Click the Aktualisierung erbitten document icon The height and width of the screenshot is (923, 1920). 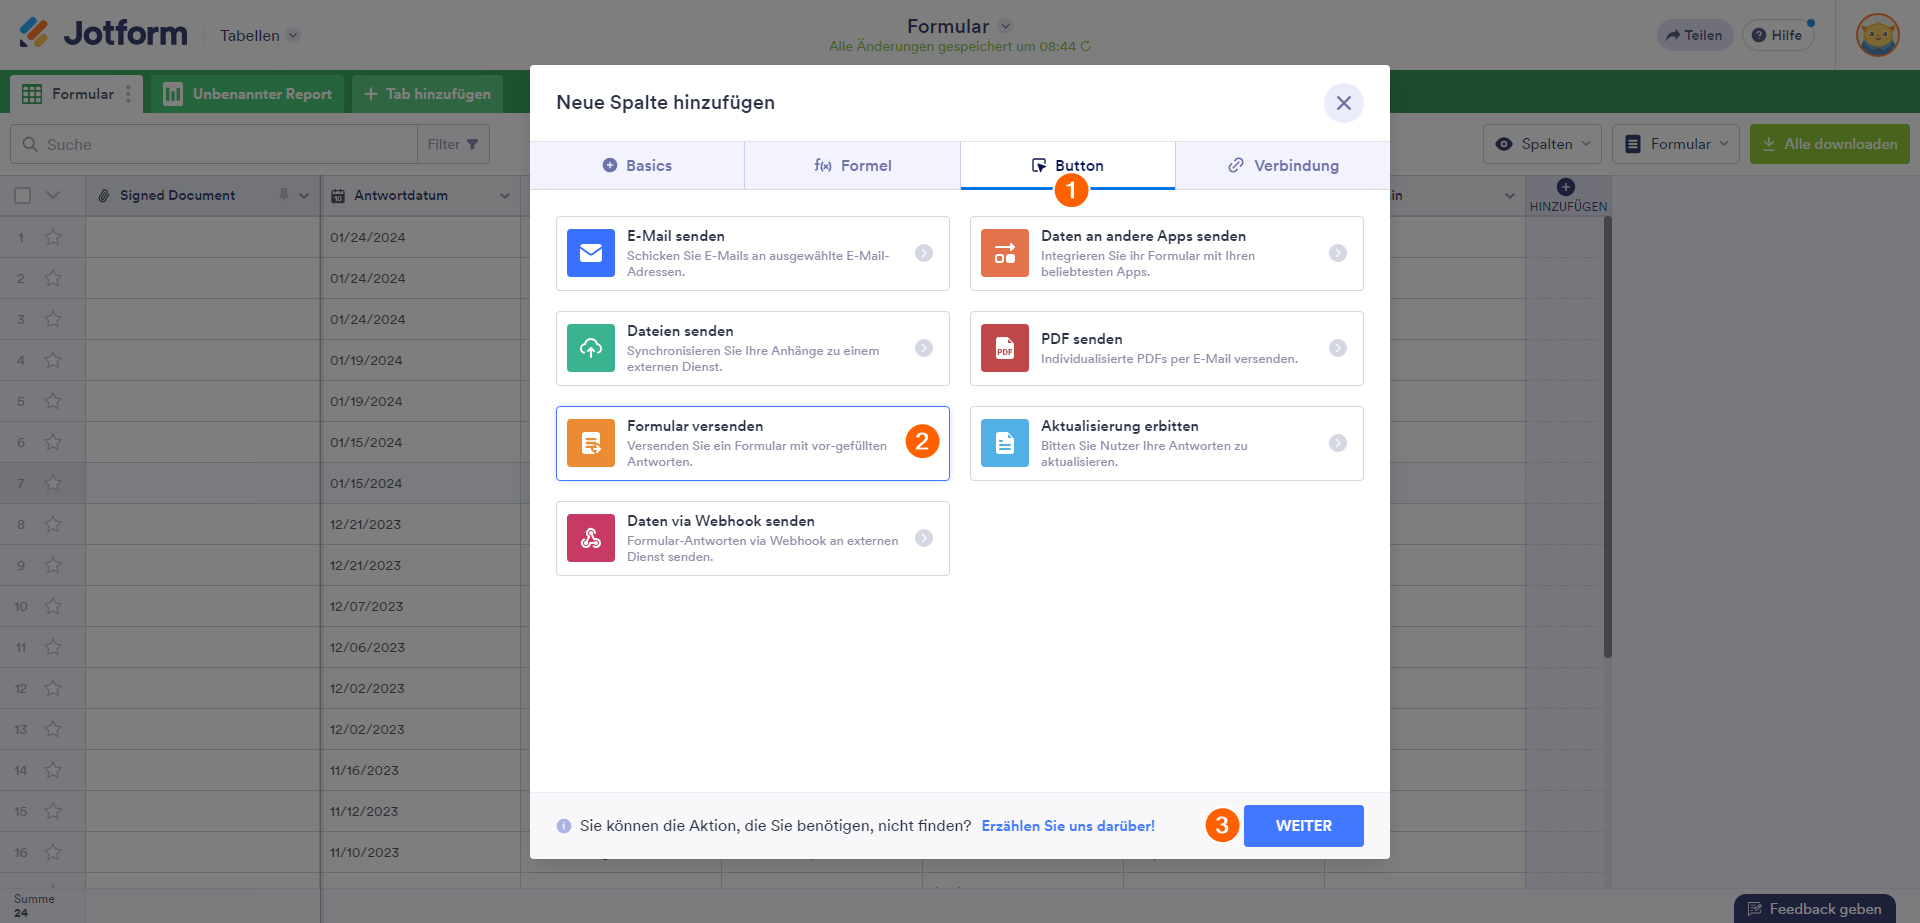[x=1005, y=443]
